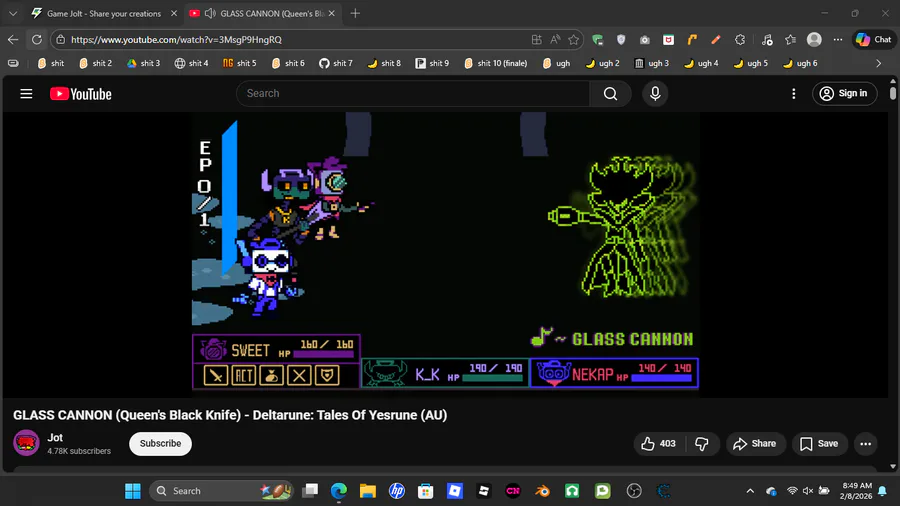Click the YouTube search input field
Image resolution: width=900 pixels, height=506 pixels.
point(413,94)
